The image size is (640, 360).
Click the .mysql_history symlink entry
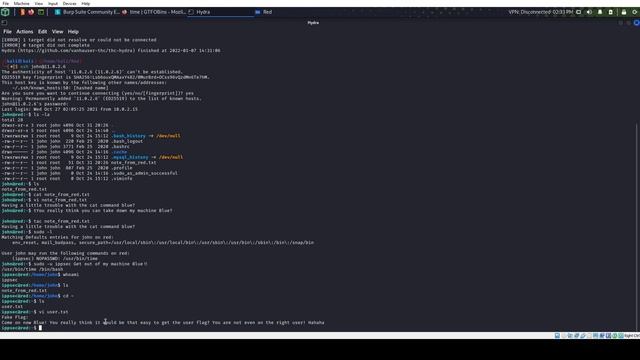click(130, 157)
